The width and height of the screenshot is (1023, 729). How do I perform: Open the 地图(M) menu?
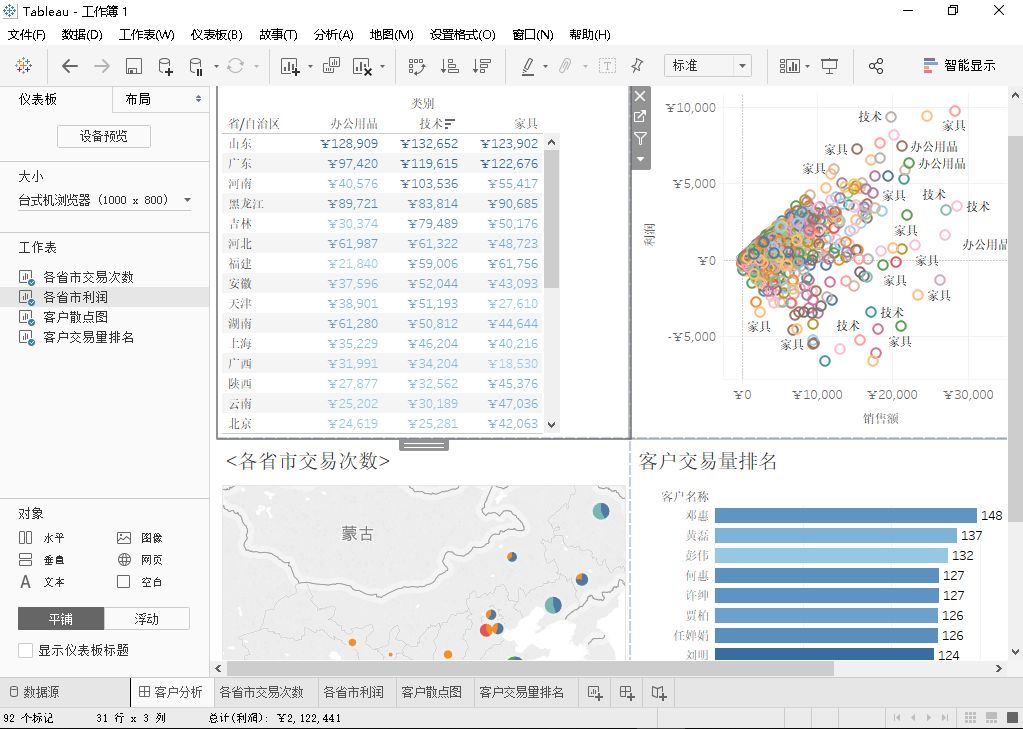point(391,35)
